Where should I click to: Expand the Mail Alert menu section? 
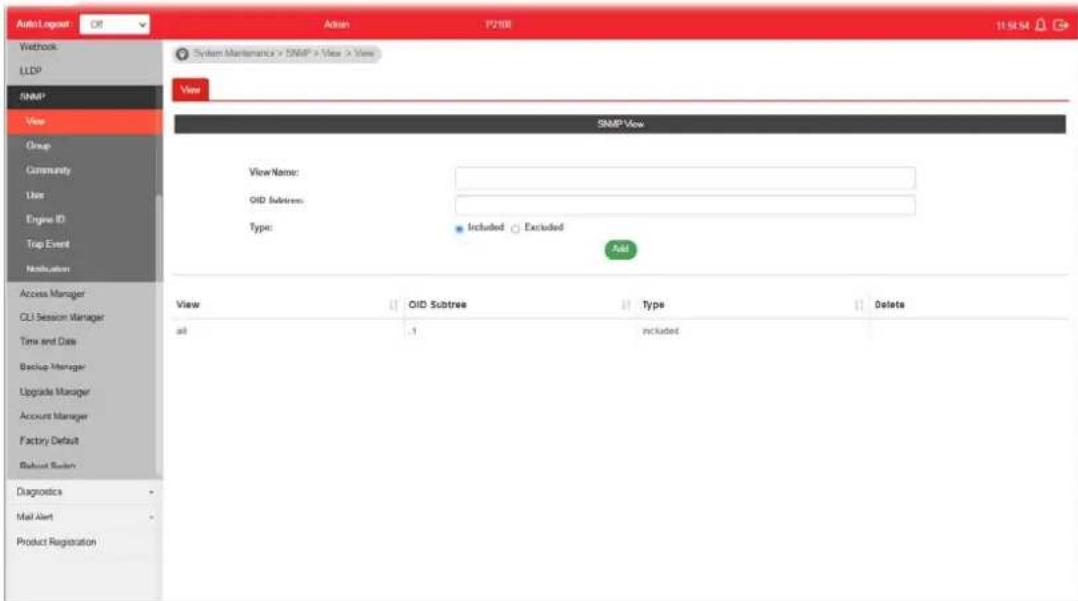point(84,517)
